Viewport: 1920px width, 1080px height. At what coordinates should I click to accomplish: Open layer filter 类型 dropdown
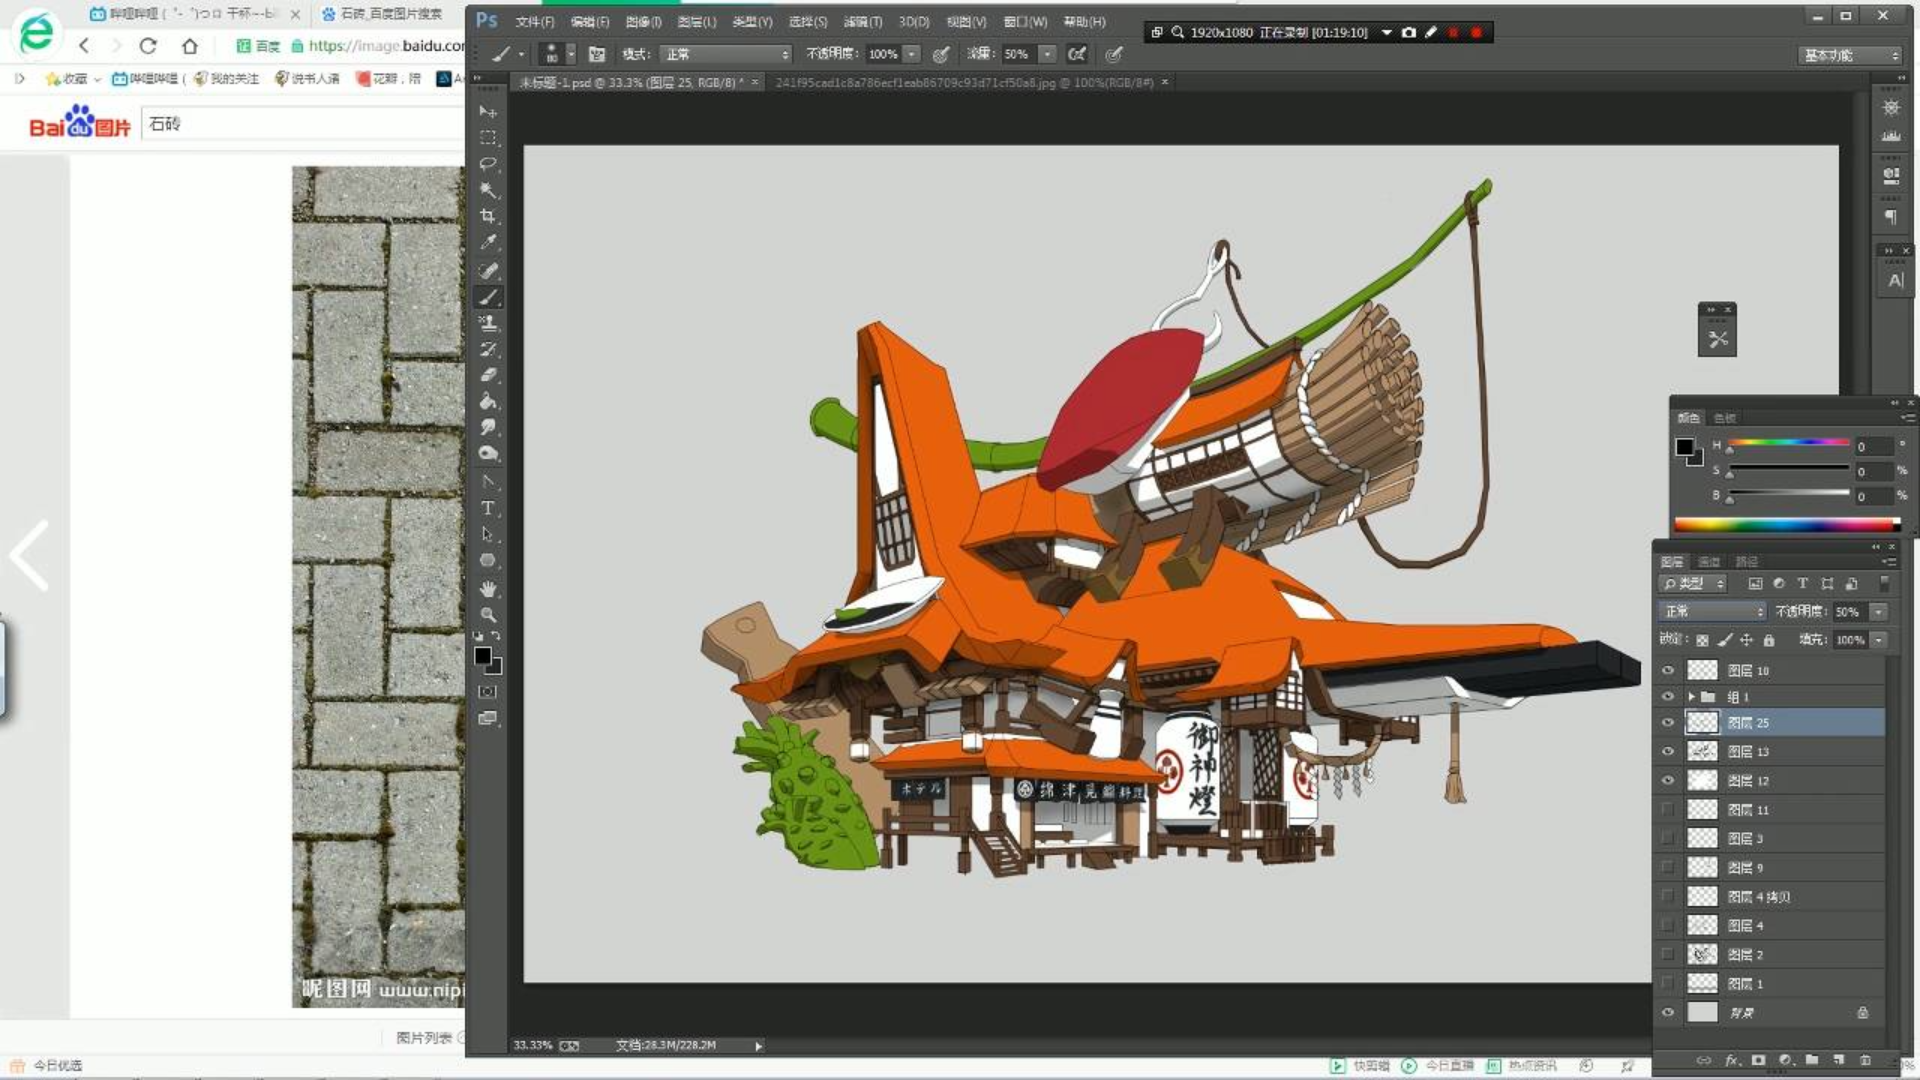1693,584
